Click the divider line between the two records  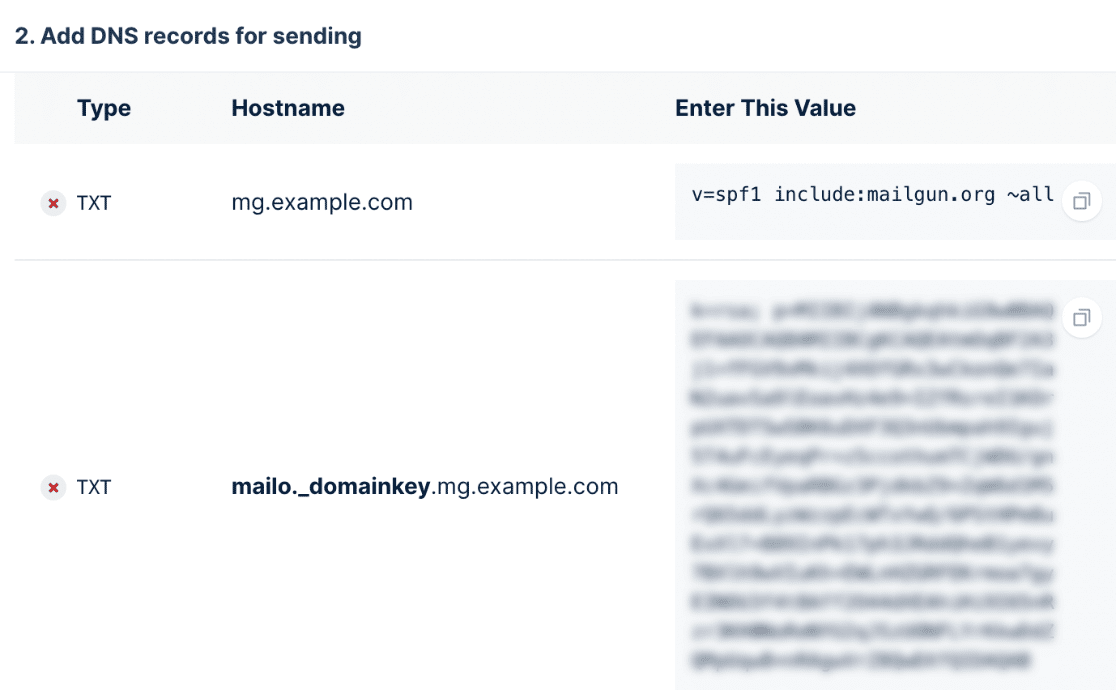click(x=500, y=260)
